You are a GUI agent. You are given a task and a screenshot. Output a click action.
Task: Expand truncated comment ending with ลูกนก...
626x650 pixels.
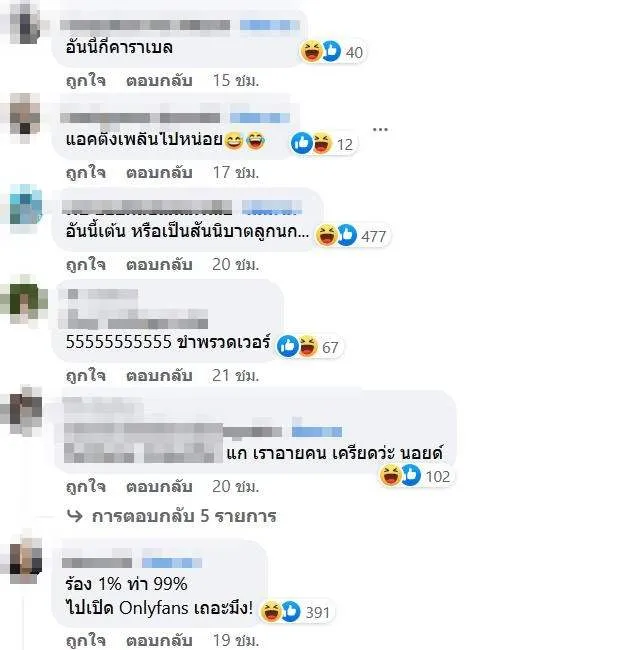click(x=303, y=231)
